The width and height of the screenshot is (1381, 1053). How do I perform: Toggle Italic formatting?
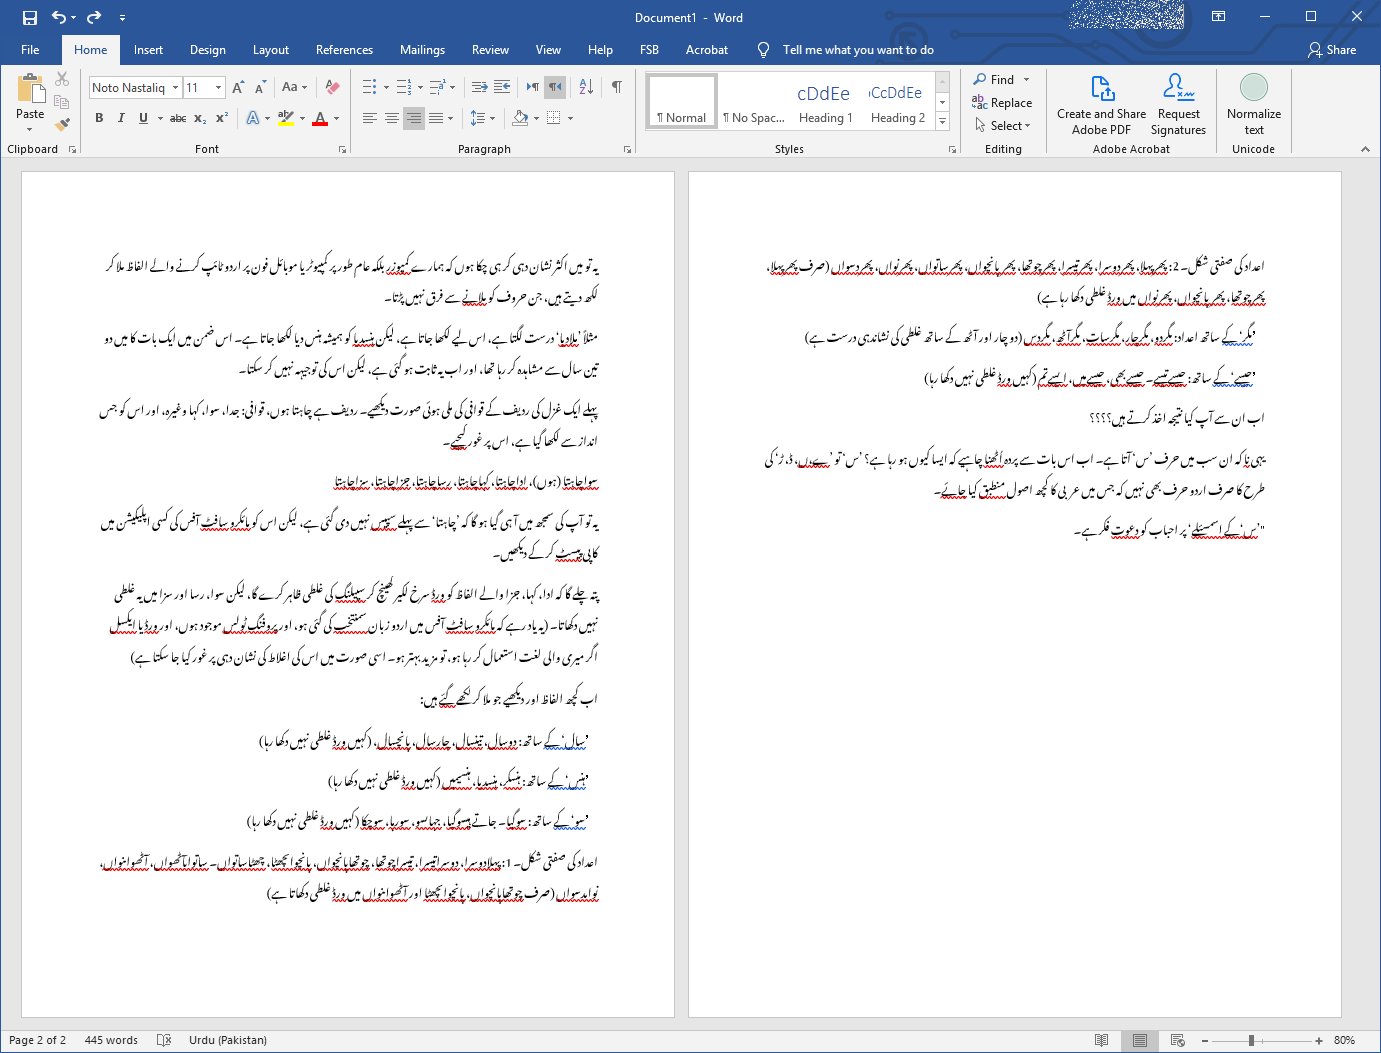pyautogui.click(x=121, y=118)
